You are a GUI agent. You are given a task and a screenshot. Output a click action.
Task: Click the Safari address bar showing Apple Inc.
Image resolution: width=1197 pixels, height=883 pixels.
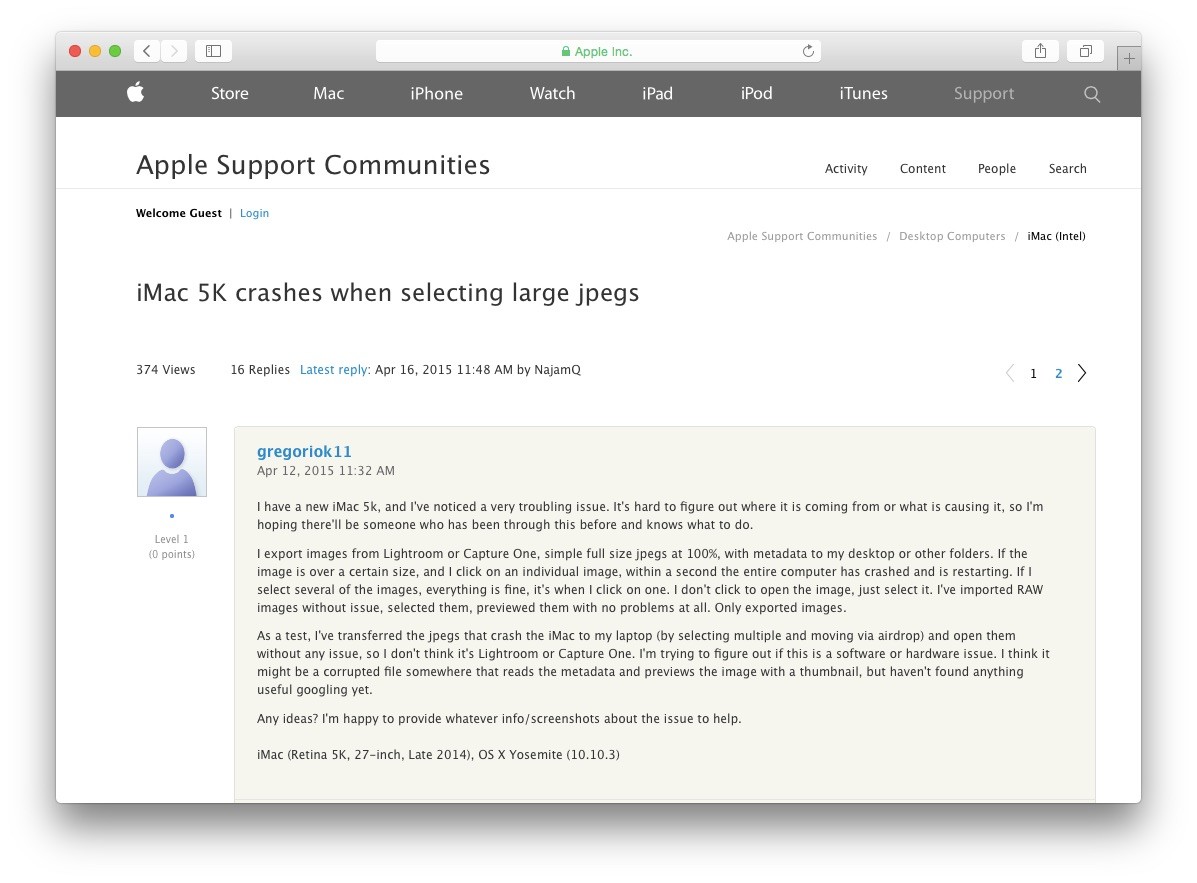tap(598, 51)
